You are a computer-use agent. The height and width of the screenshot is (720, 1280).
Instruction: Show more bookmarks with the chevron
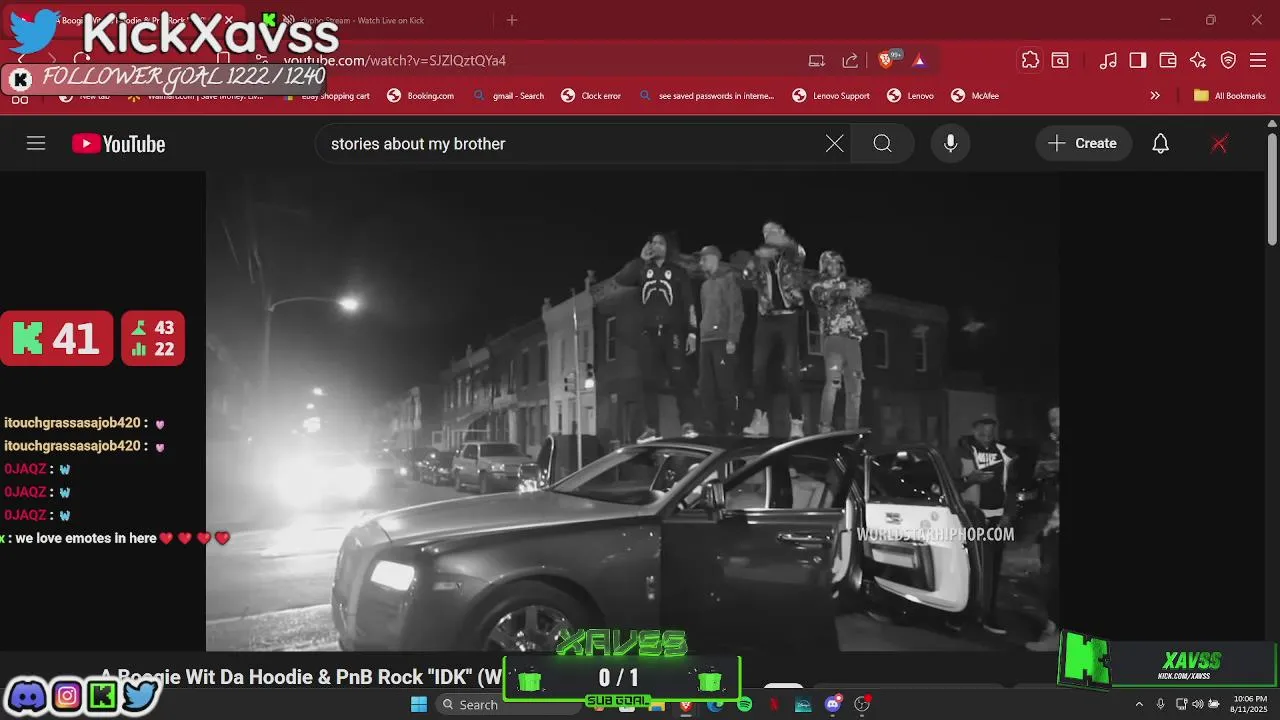pyautogui.click(x=1155, y=96)
